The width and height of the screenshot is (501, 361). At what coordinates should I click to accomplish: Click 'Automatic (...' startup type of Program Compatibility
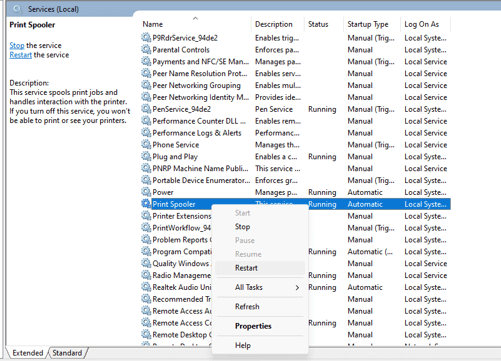pos(370,252)
